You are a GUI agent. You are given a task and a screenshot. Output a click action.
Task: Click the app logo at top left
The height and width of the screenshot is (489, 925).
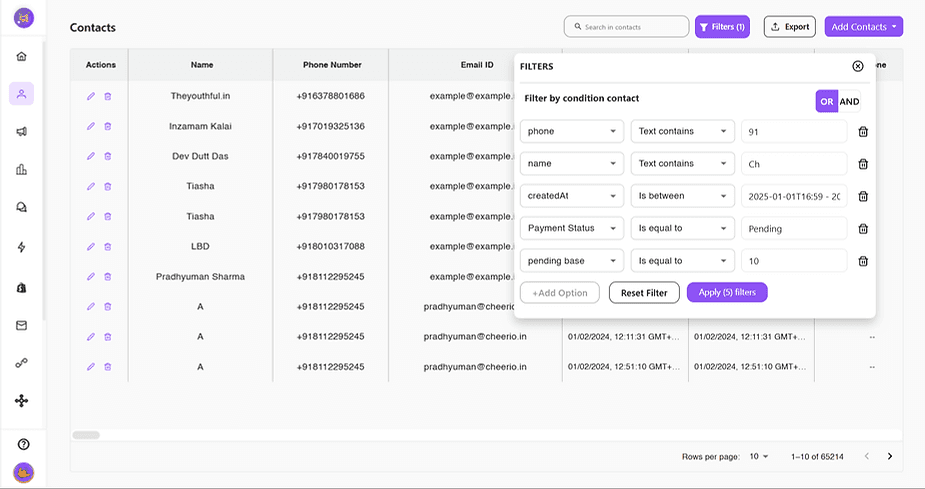[24, 18]
